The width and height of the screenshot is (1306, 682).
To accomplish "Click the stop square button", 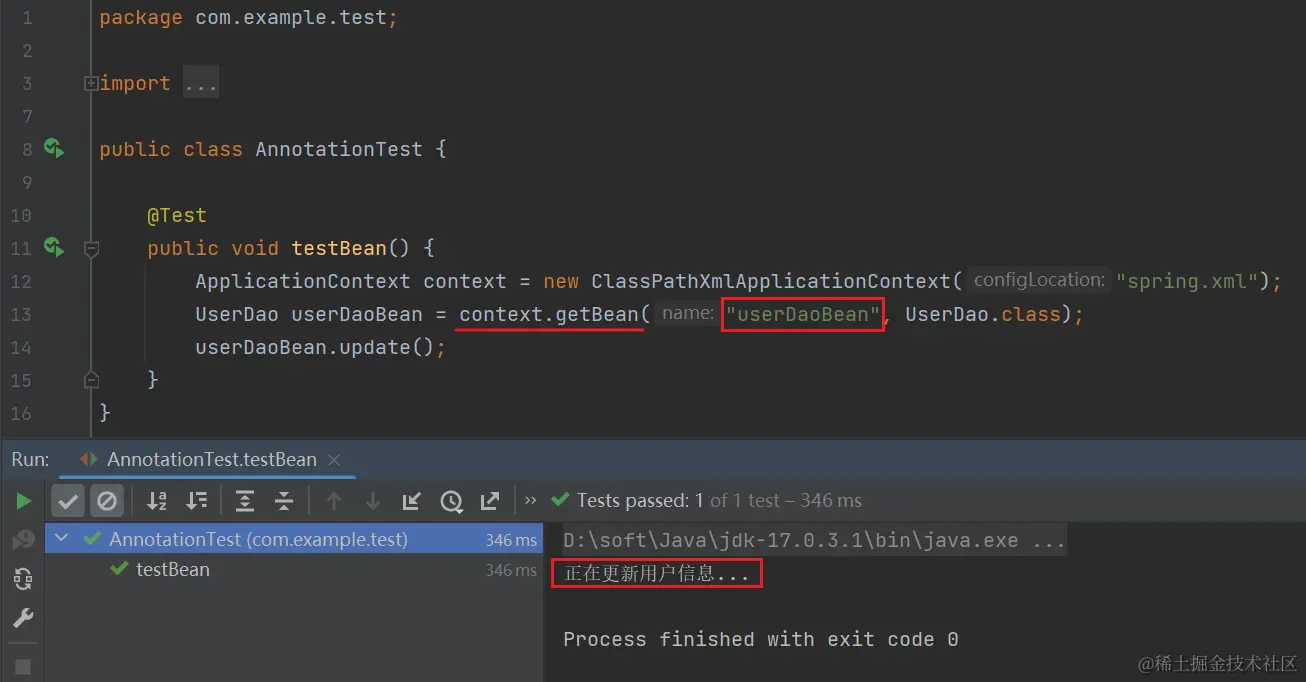I will 23,666.
